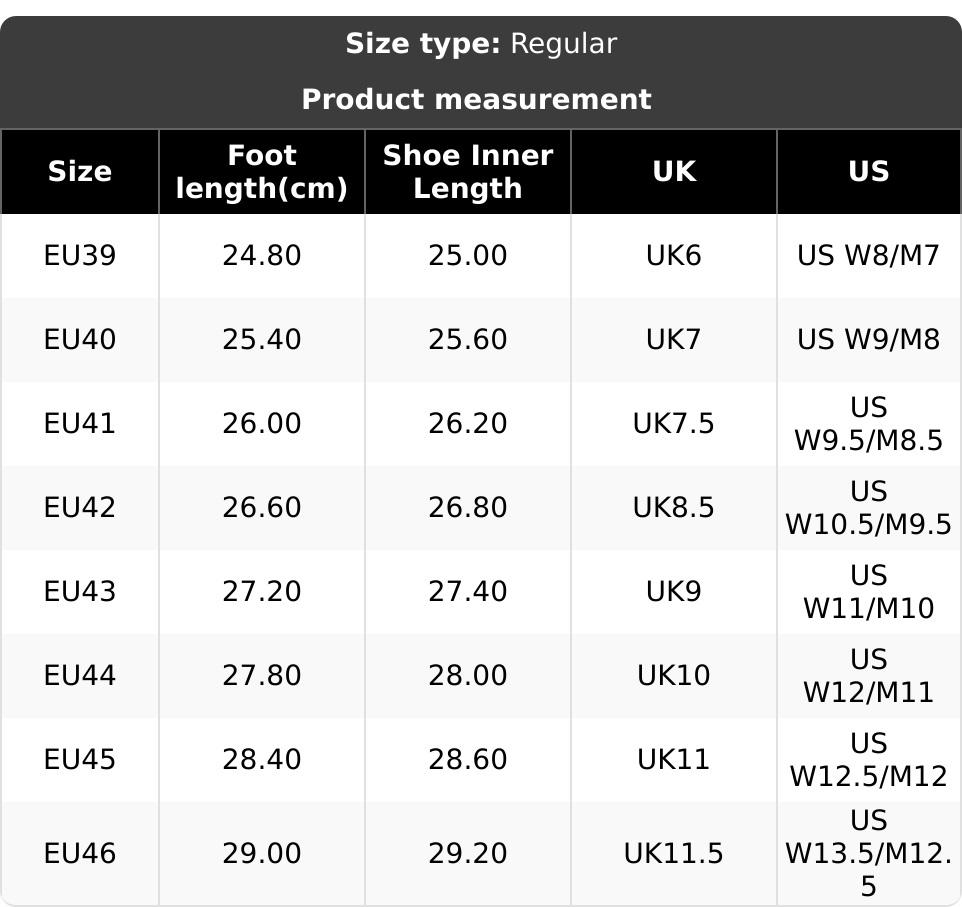Click the UK11.5 cell
This screenshot has width=962, height=907.
tap(673, 854)
